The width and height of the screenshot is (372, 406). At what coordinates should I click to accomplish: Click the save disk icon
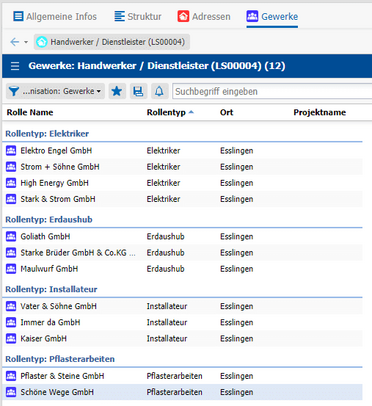coord(138,91)
